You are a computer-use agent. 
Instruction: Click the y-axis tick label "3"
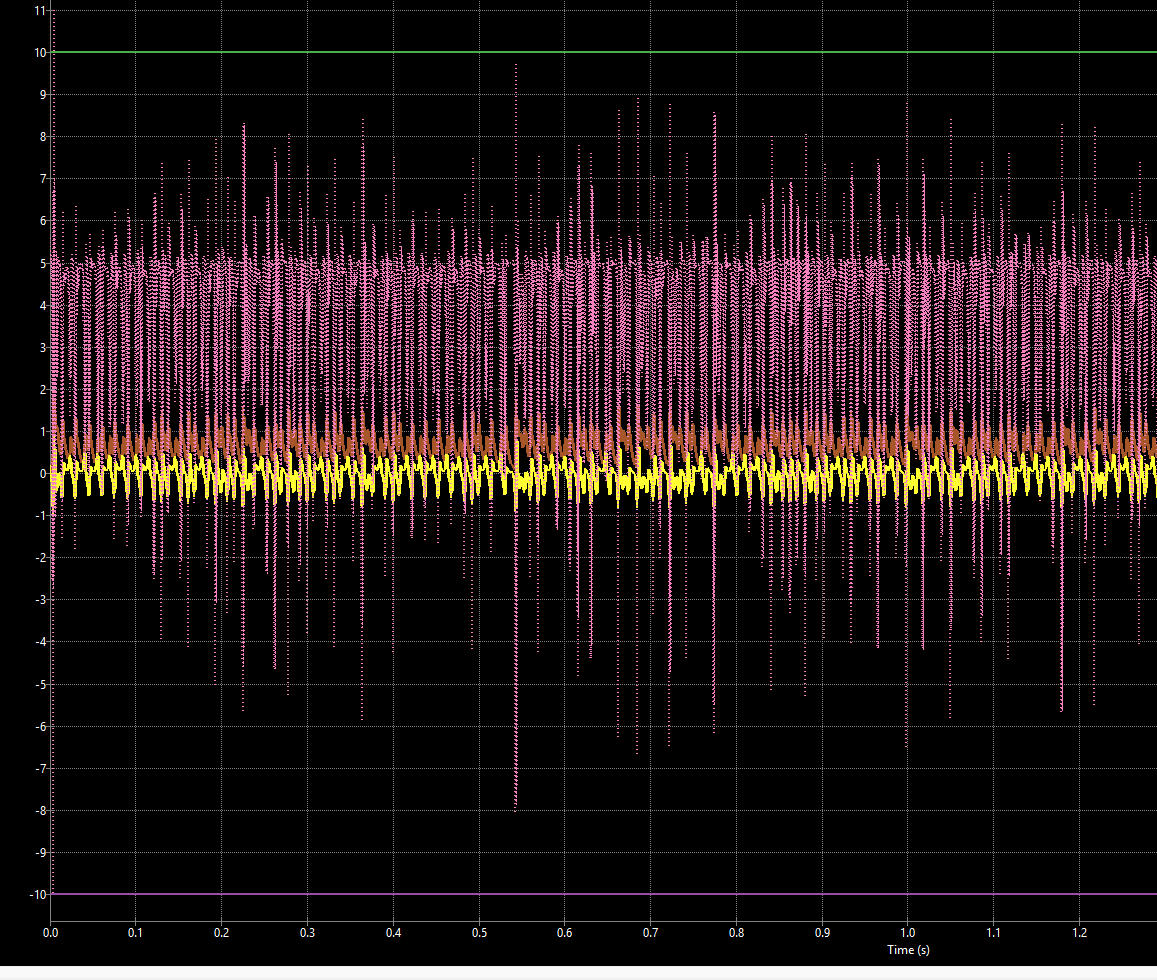pyautogui.click(x=43, y=348)
